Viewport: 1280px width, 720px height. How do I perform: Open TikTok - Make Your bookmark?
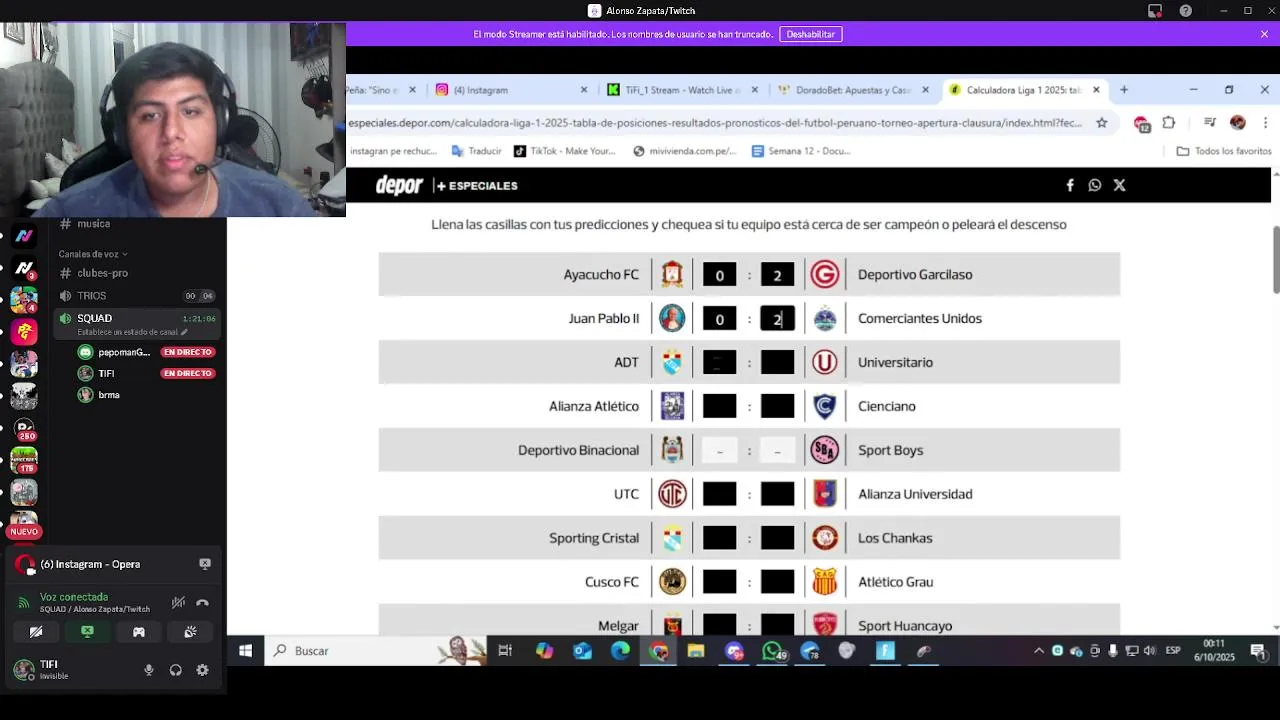click(x=565, y=151)
